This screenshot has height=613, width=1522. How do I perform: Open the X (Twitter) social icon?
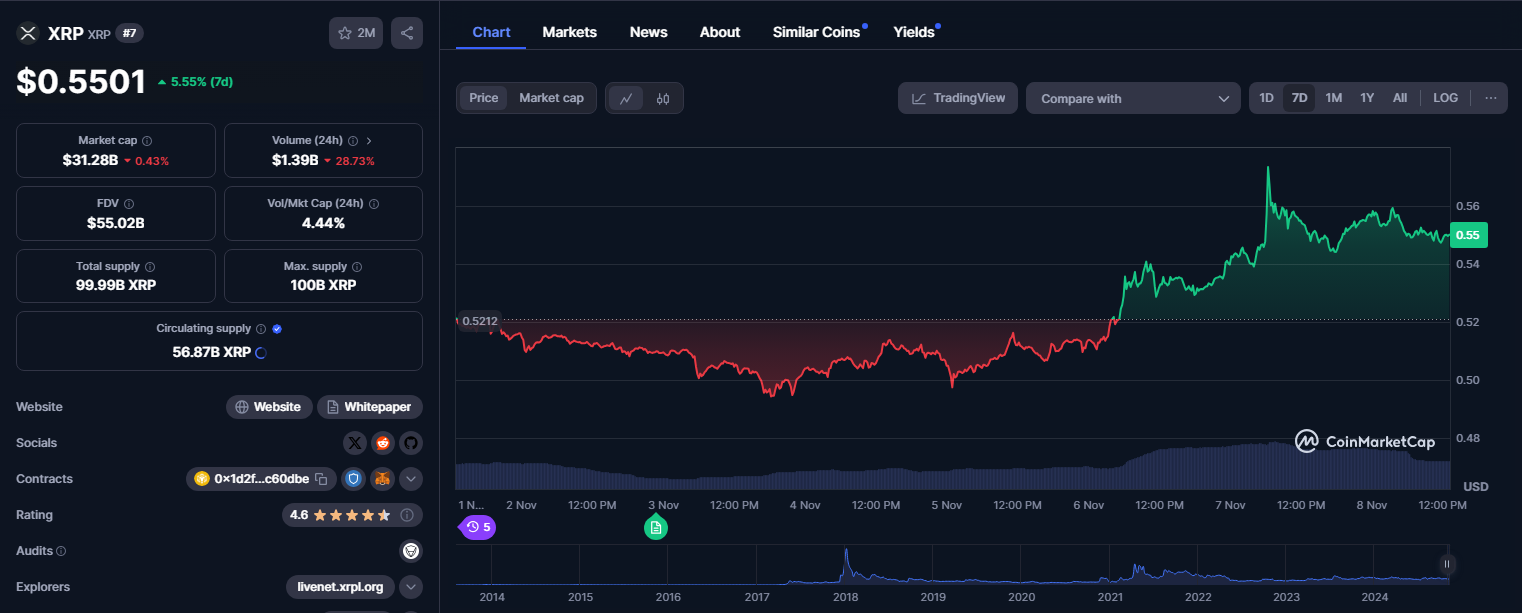355,443
